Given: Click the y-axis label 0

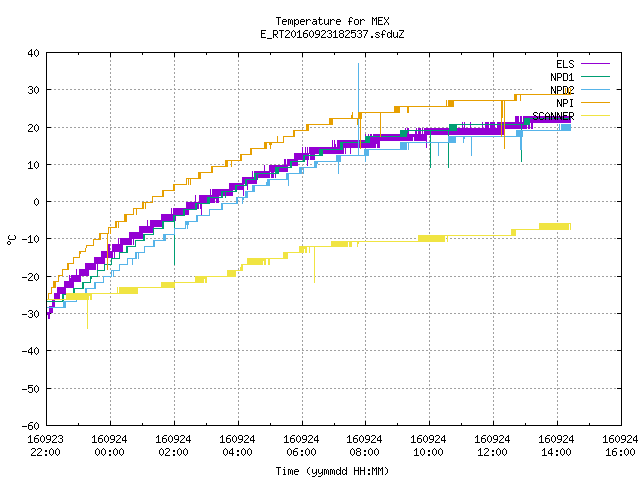Looking at the screenshot, I should (x=37, y=202).
